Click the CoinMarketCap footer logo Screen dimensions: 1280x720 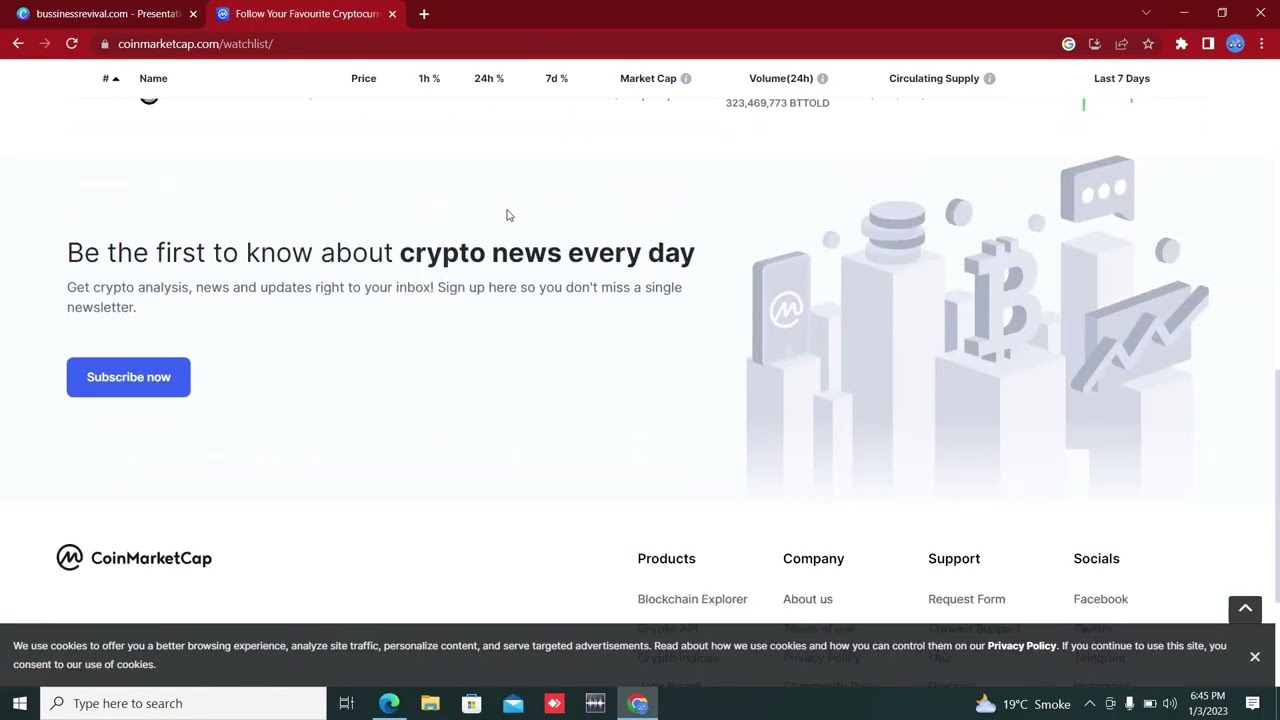point(134,558)
